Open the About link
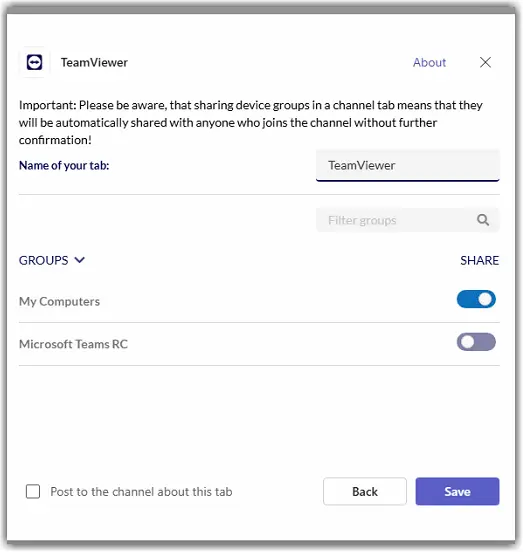Image resolution: width=523 pixels, height=552 pixels. (x=429, y=62)
